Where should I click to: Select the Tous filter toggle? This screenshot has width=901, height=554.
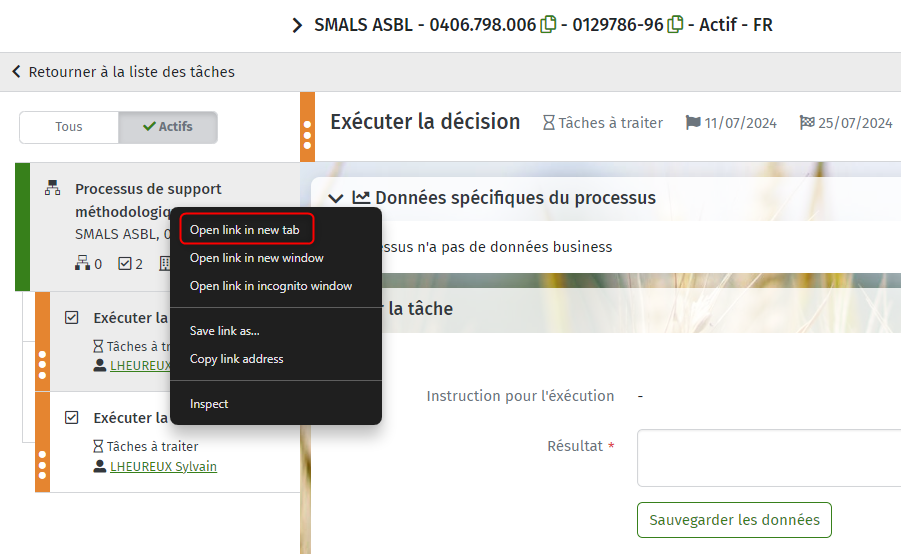click(69, 127)
